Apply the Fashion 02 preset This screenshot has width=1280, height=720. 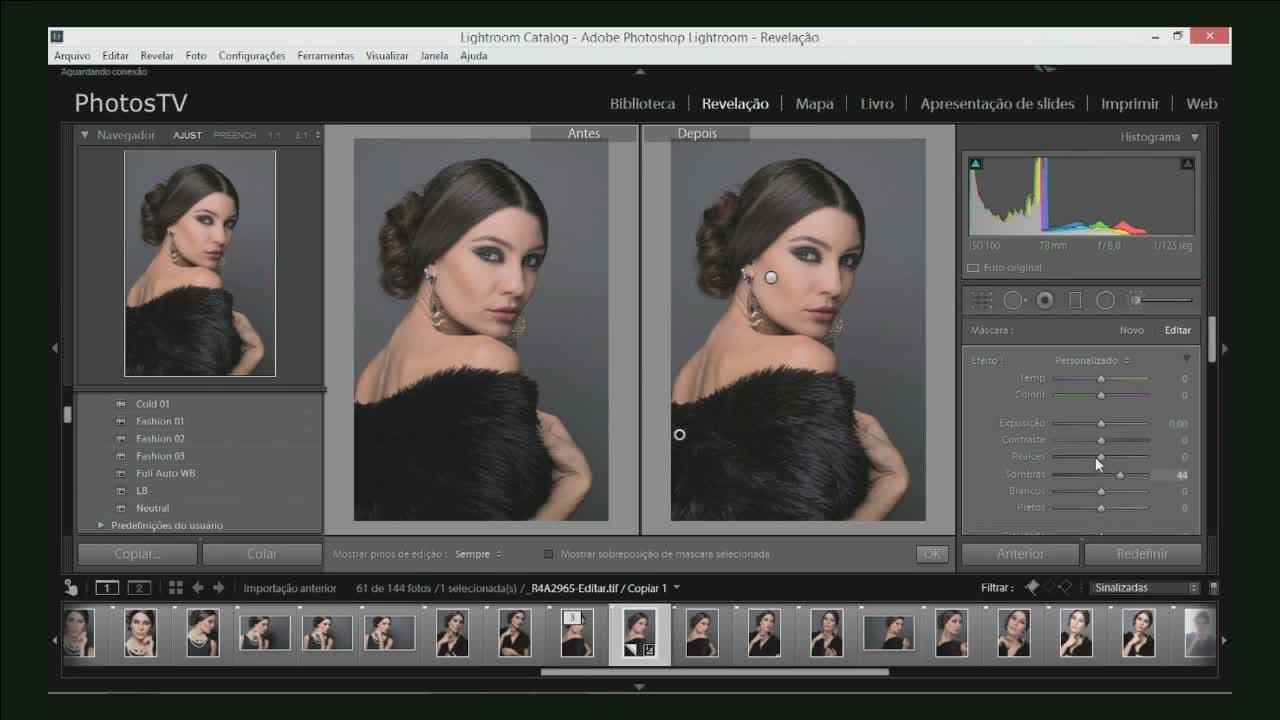tap(160, 439)
